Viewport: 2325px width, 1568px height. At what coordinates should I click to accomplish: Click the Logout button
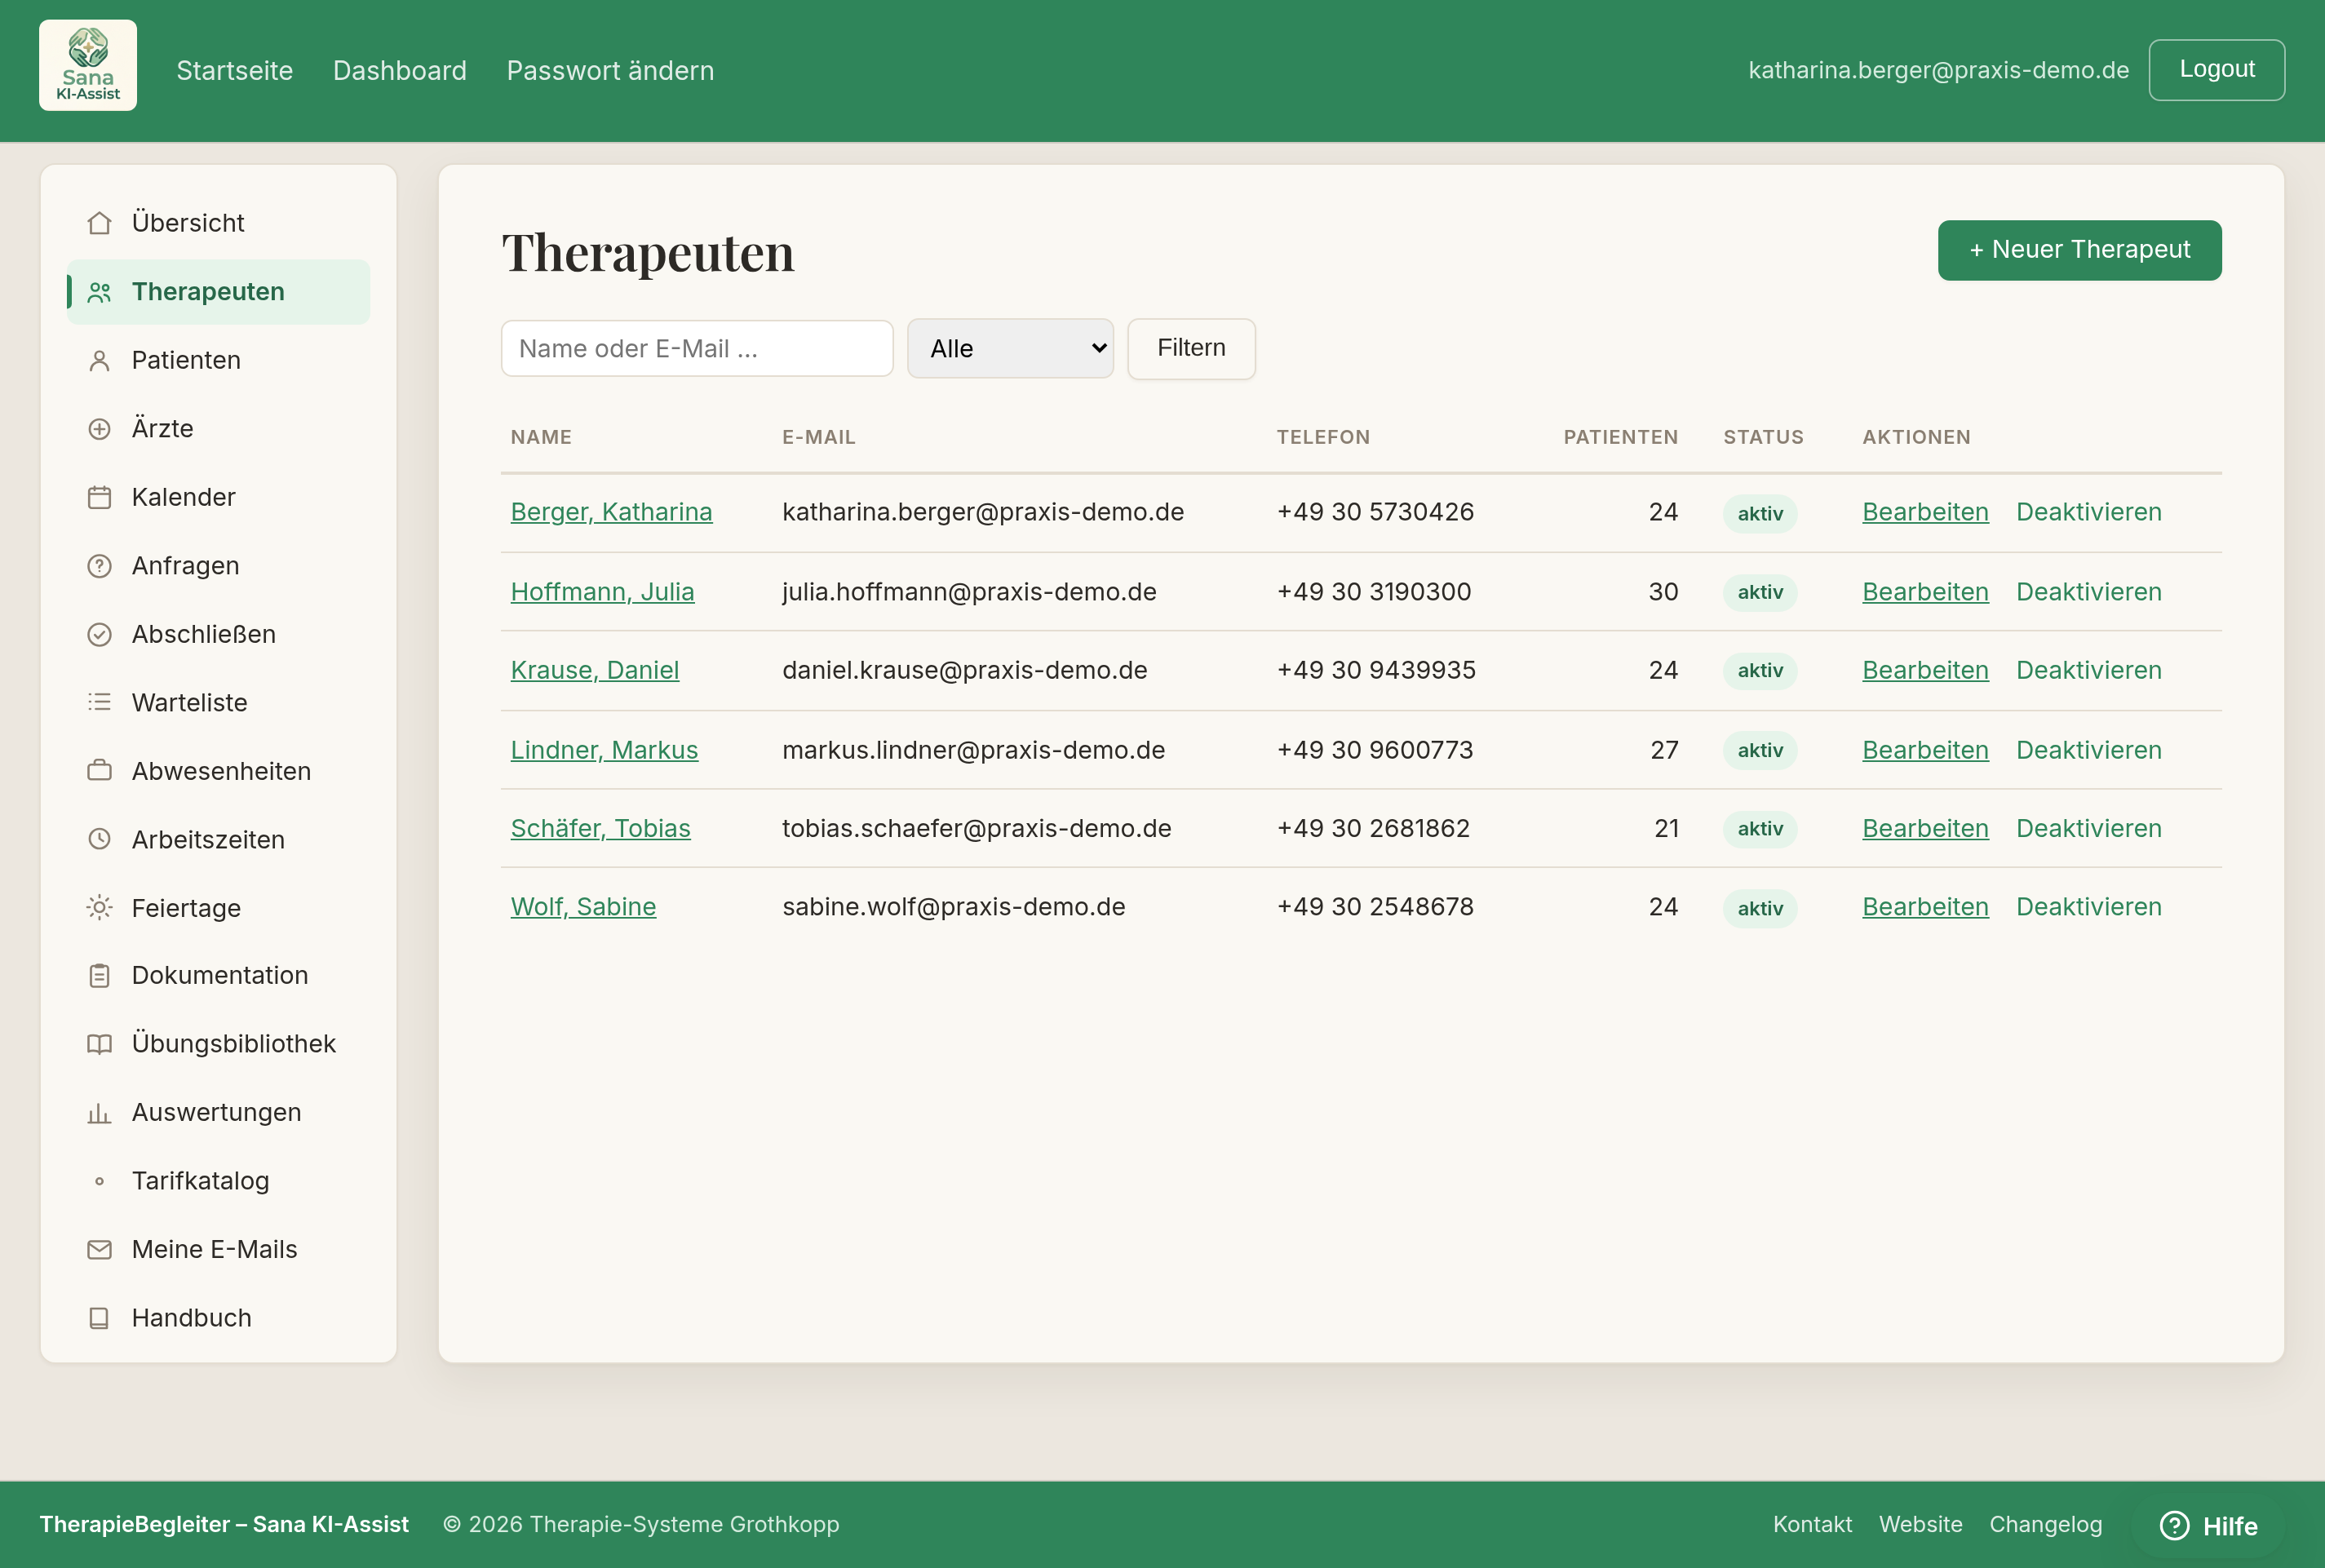click(x=2216, y=70)
